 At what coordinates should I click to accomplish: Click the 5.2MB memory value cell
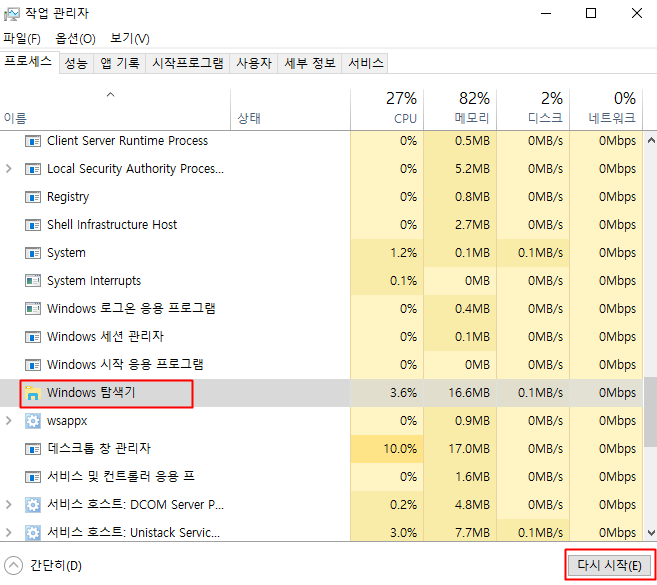tap(460, 169)
